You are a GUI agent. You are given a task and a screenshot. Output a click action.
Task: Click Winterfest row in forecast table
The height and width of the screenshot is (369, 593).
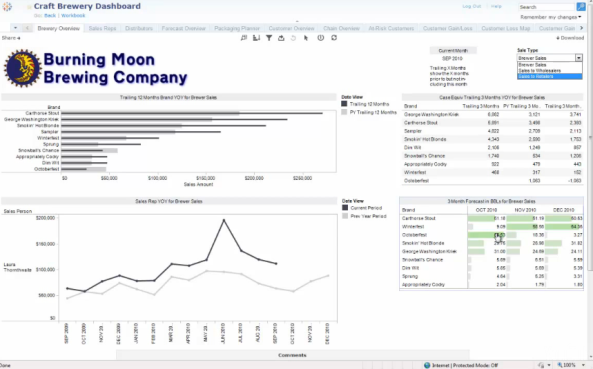click(x=491, y=226)
